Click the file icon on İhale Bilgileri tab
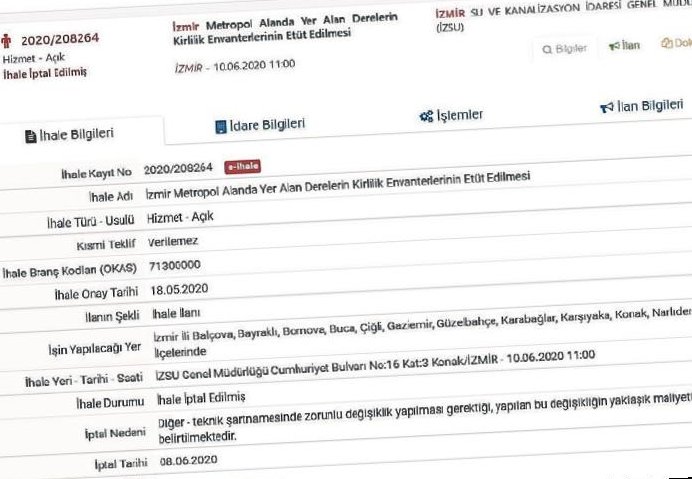Image resolution: width=692 pixels, height=479 pixels. click(x=29, y=134)
